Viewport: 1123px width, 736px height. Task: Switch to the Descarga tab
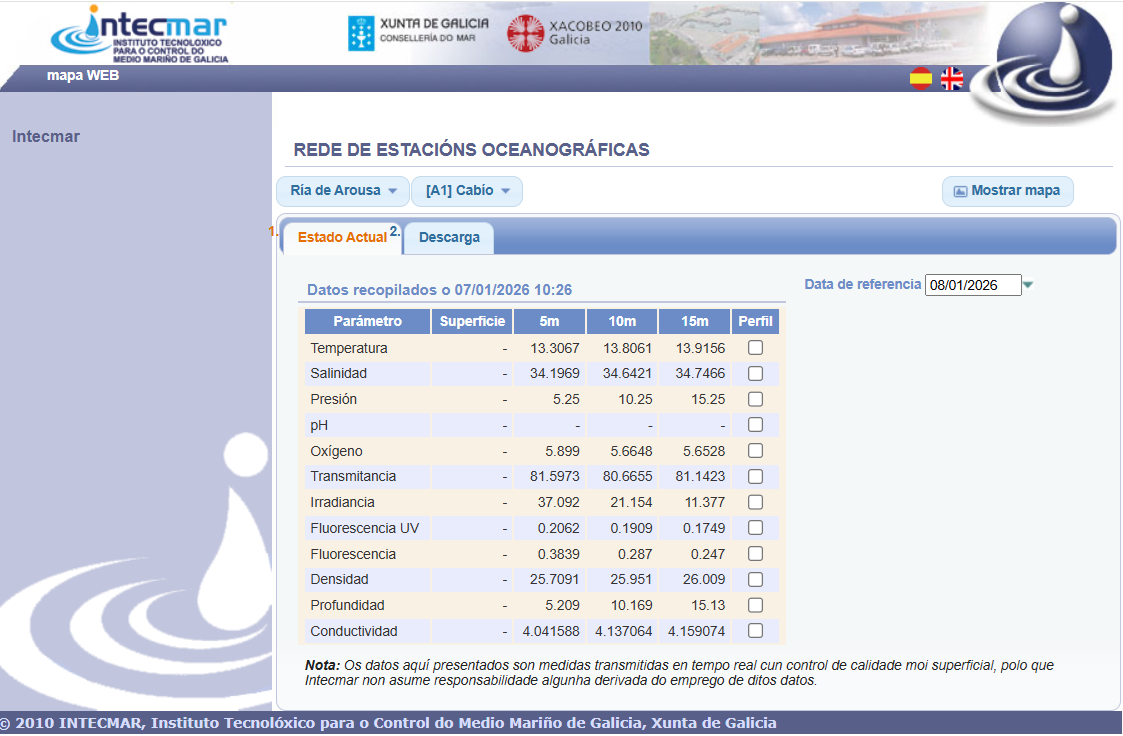click(448, 237)
